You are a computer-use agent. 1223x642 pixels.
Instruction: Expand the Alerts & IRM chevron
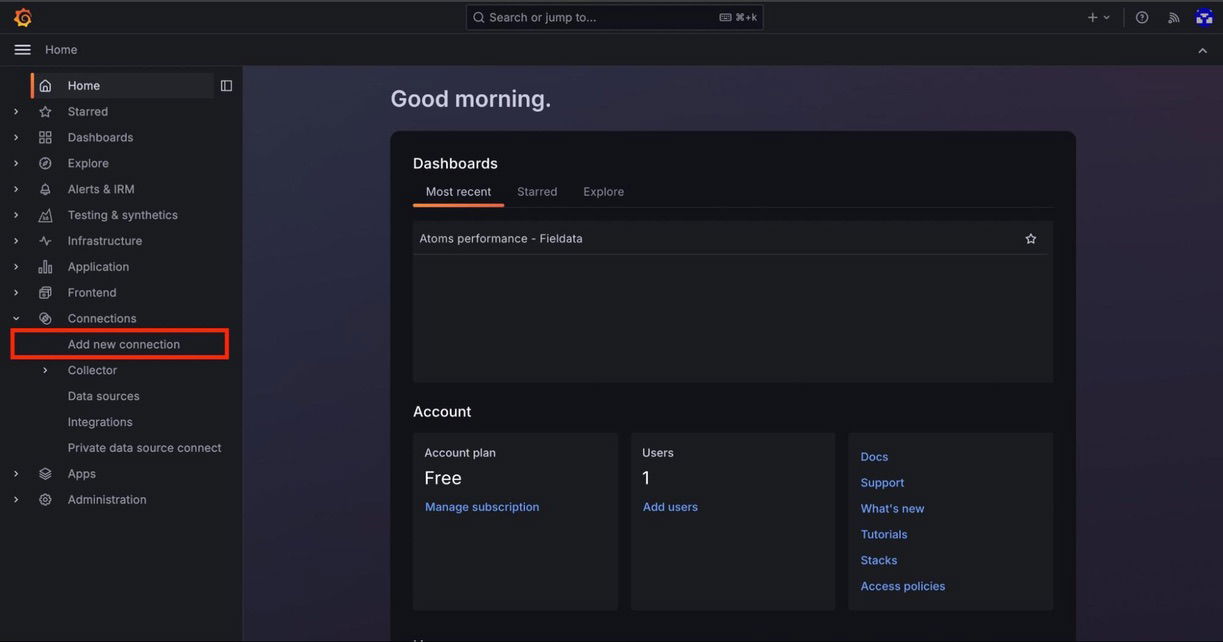16,190
